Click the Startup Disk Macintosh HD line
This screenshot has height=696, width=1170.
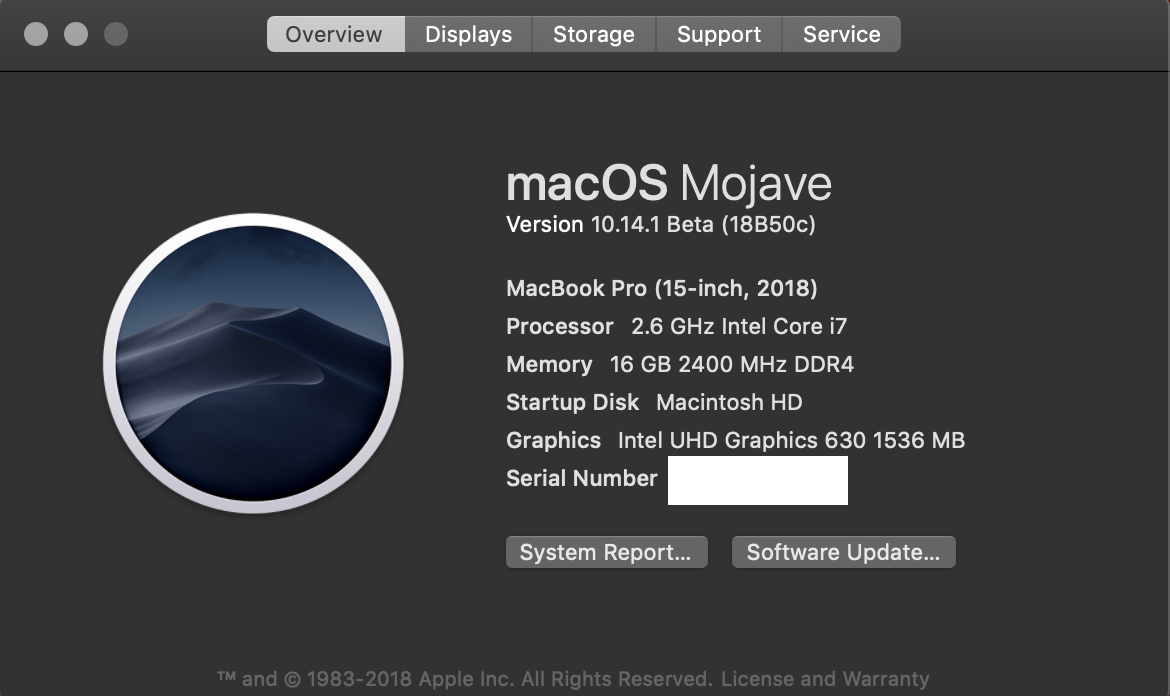click(x=654, y=402)
